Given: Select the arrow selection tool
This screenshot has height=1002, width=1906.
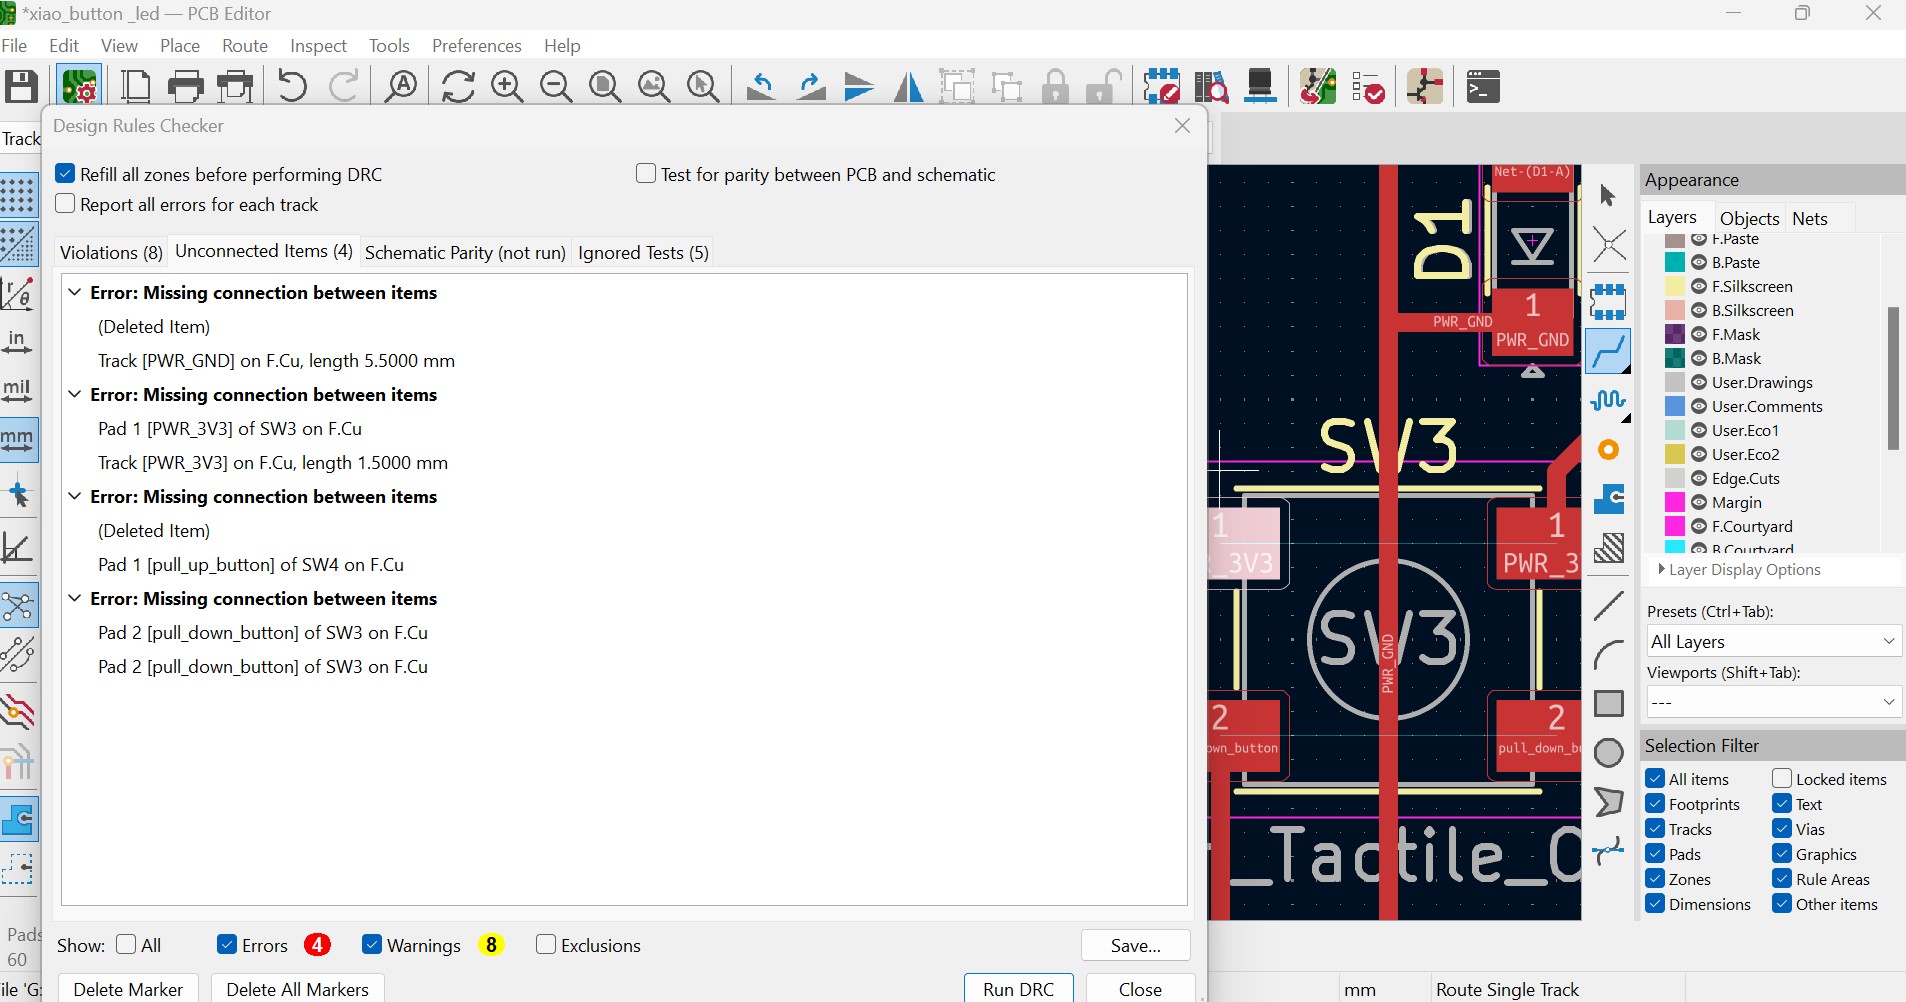Looking at the screenshot, I should (x=1608, y=195).
